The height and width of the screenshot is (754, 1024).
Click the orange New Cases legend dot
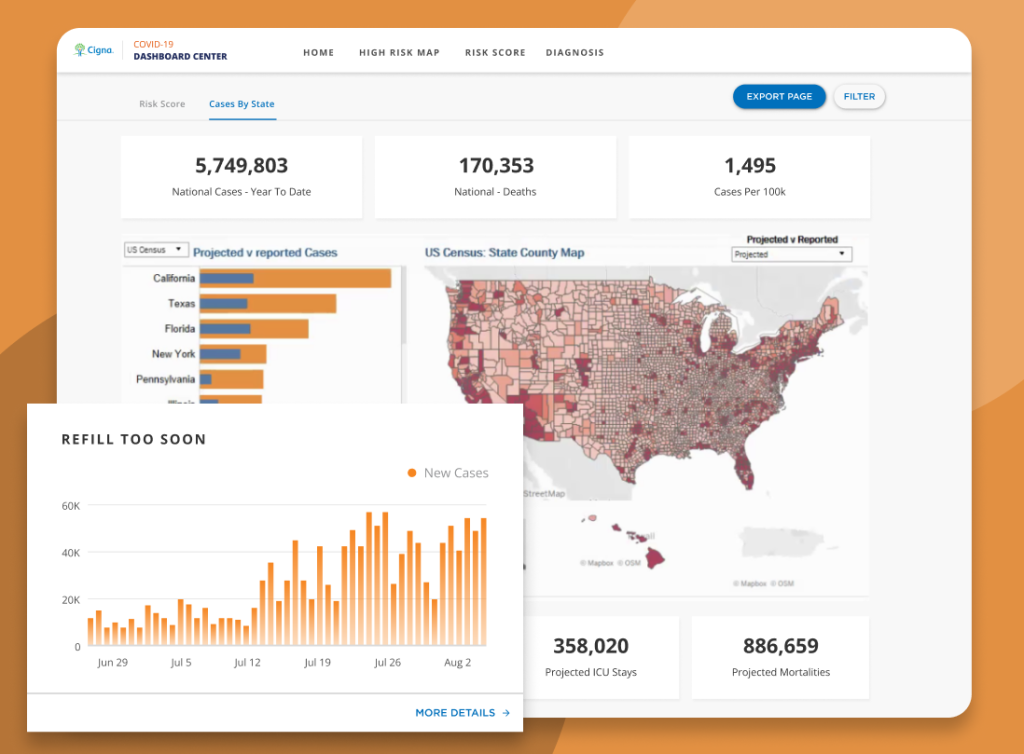coord(412,473)
